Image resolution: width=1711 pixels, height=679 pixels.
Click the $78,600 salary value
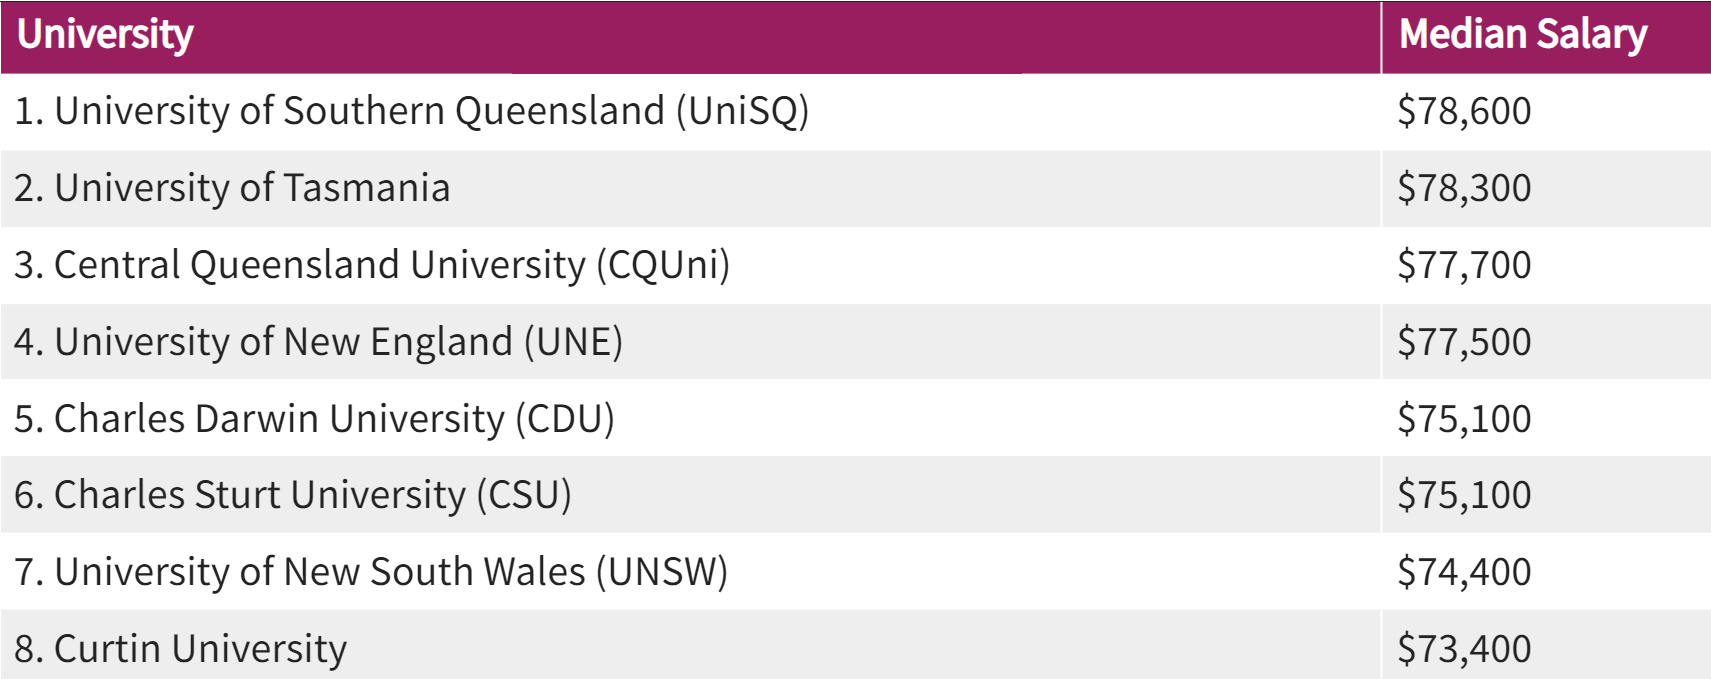click(1464, 111)
